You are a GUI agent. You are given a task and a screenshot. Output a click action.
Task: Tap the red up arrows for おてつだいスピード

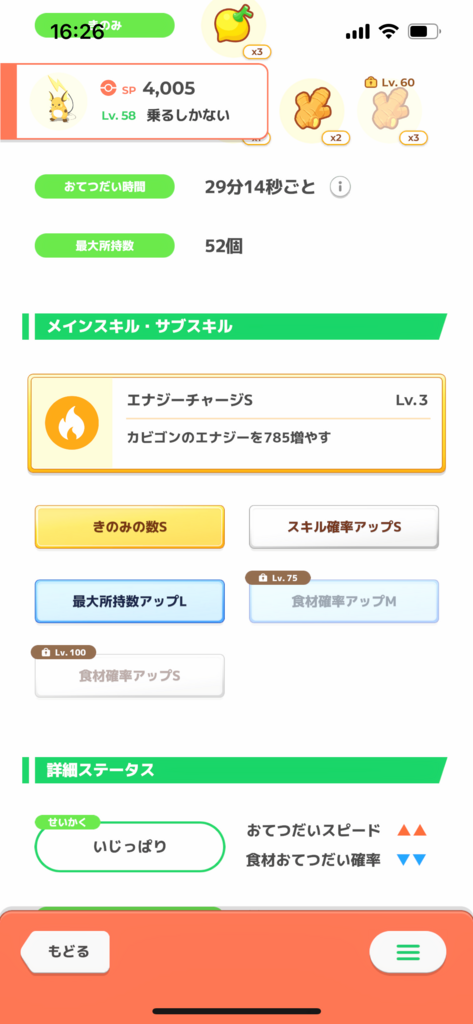(x=412, y=831)
